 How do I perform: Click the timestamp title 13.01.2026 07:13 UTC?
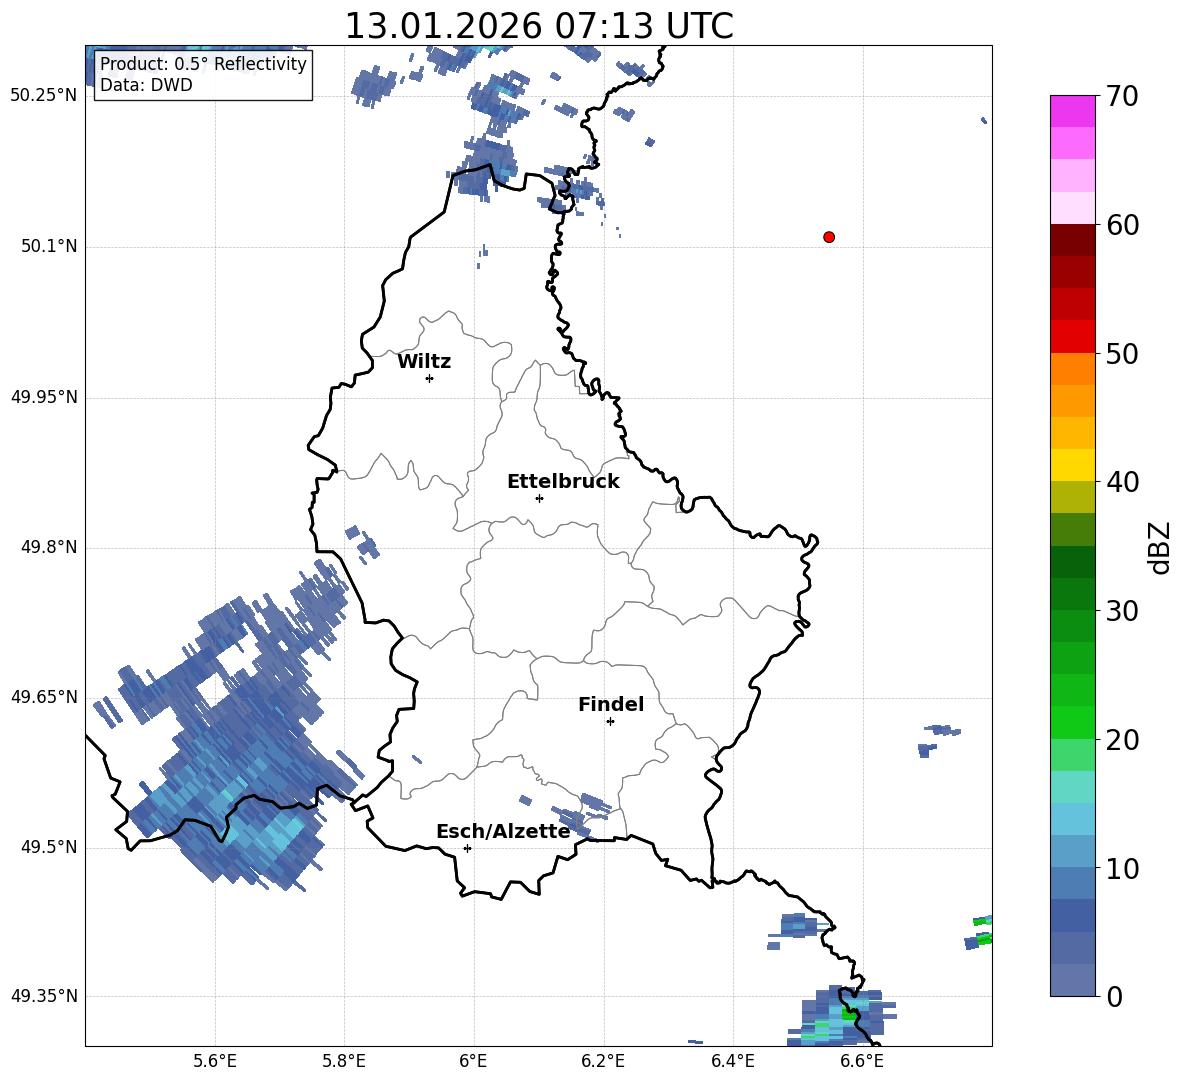point(538,26)
